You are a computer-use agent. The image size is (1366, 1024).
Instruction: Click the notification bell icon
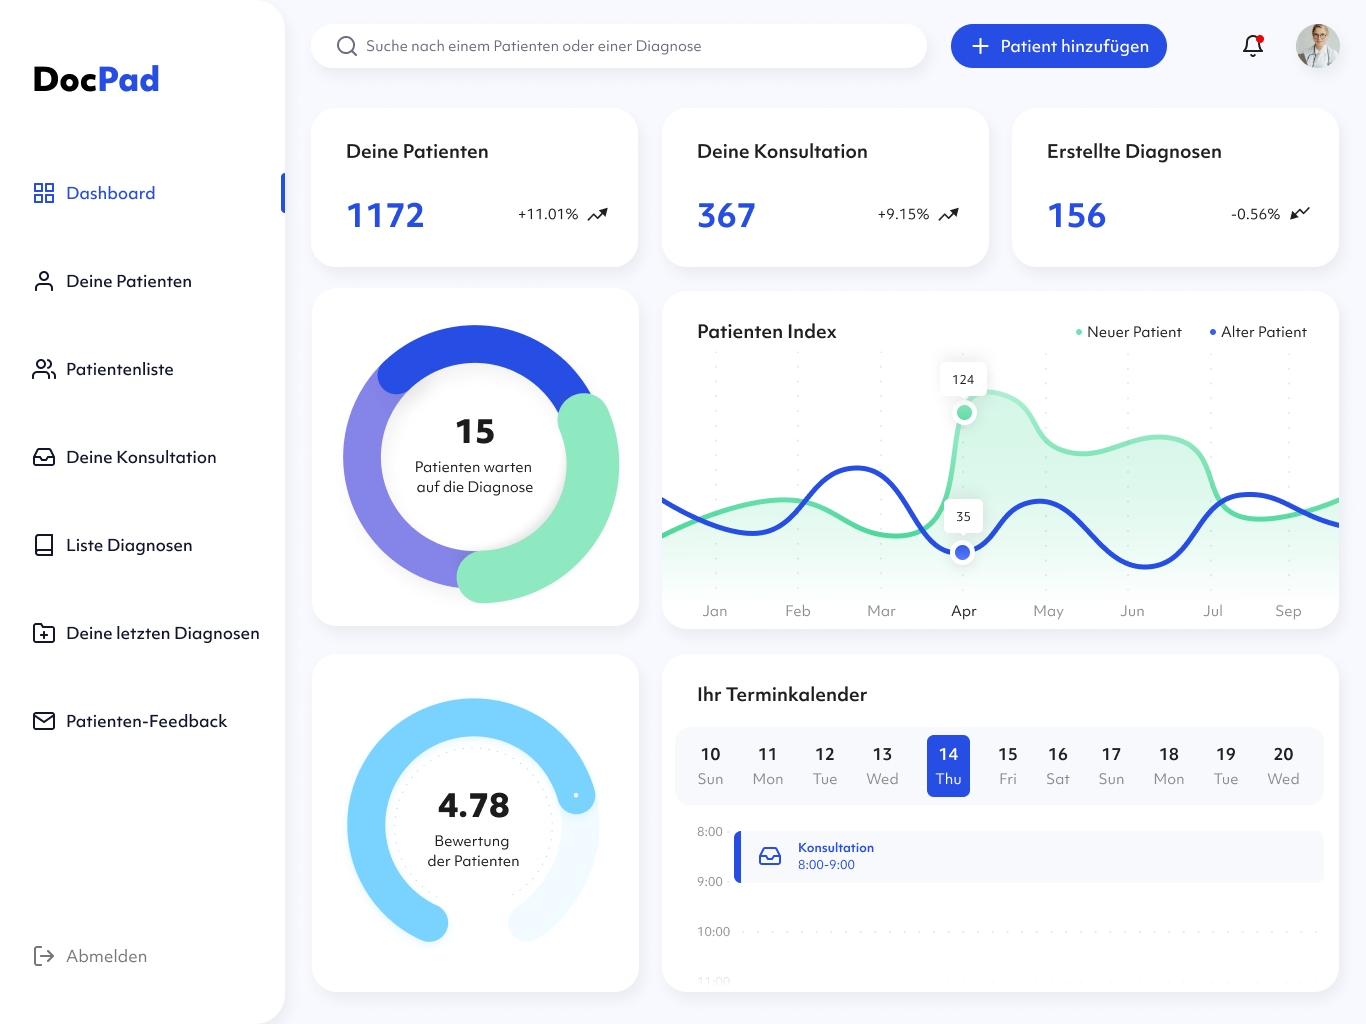pos(1252,46)
